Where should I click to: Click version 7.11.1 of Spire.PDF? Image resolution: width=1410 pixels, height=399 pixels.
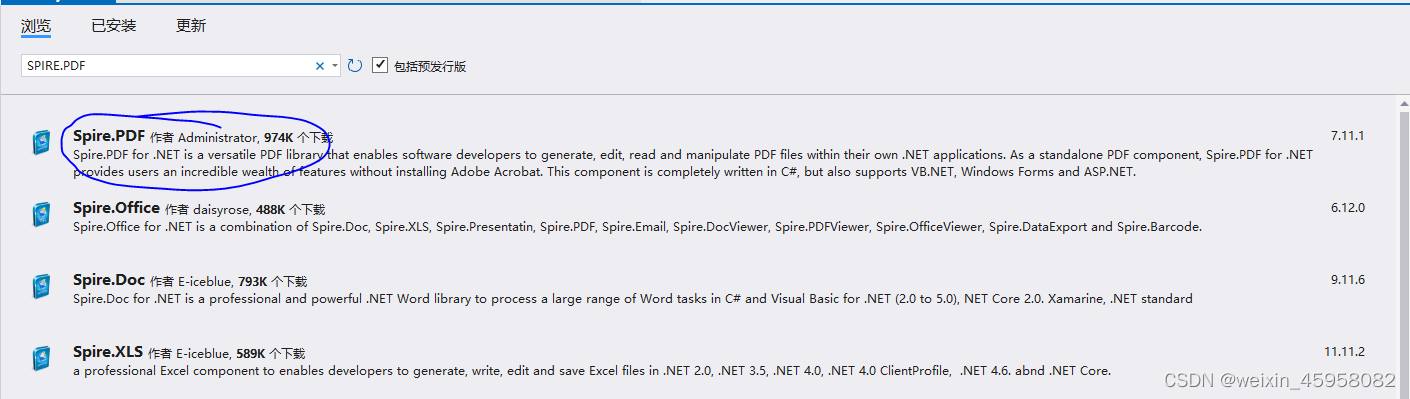tap(1347, 135)
